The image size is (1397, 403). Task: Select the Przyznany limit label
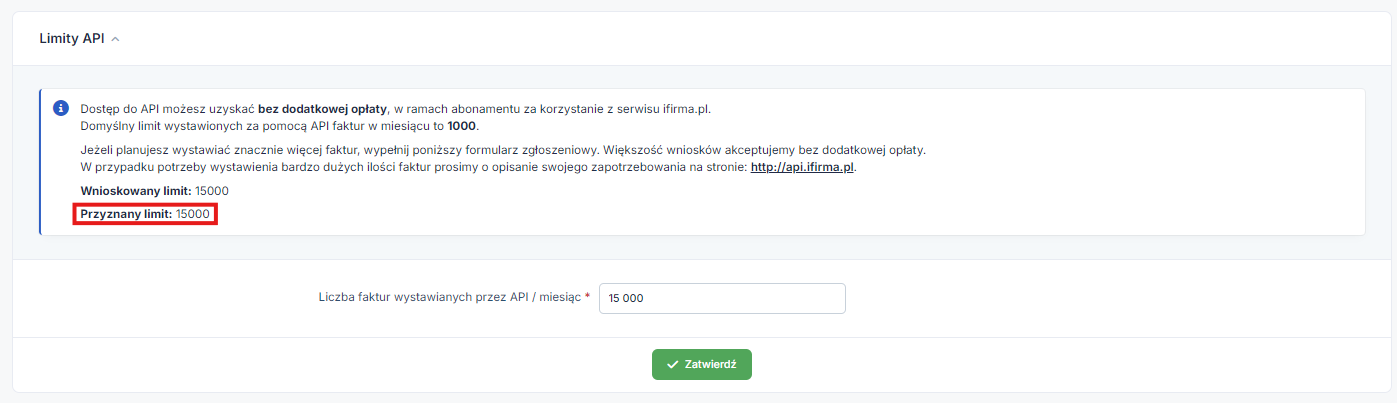pyautogui.click(x=126, y=214)
